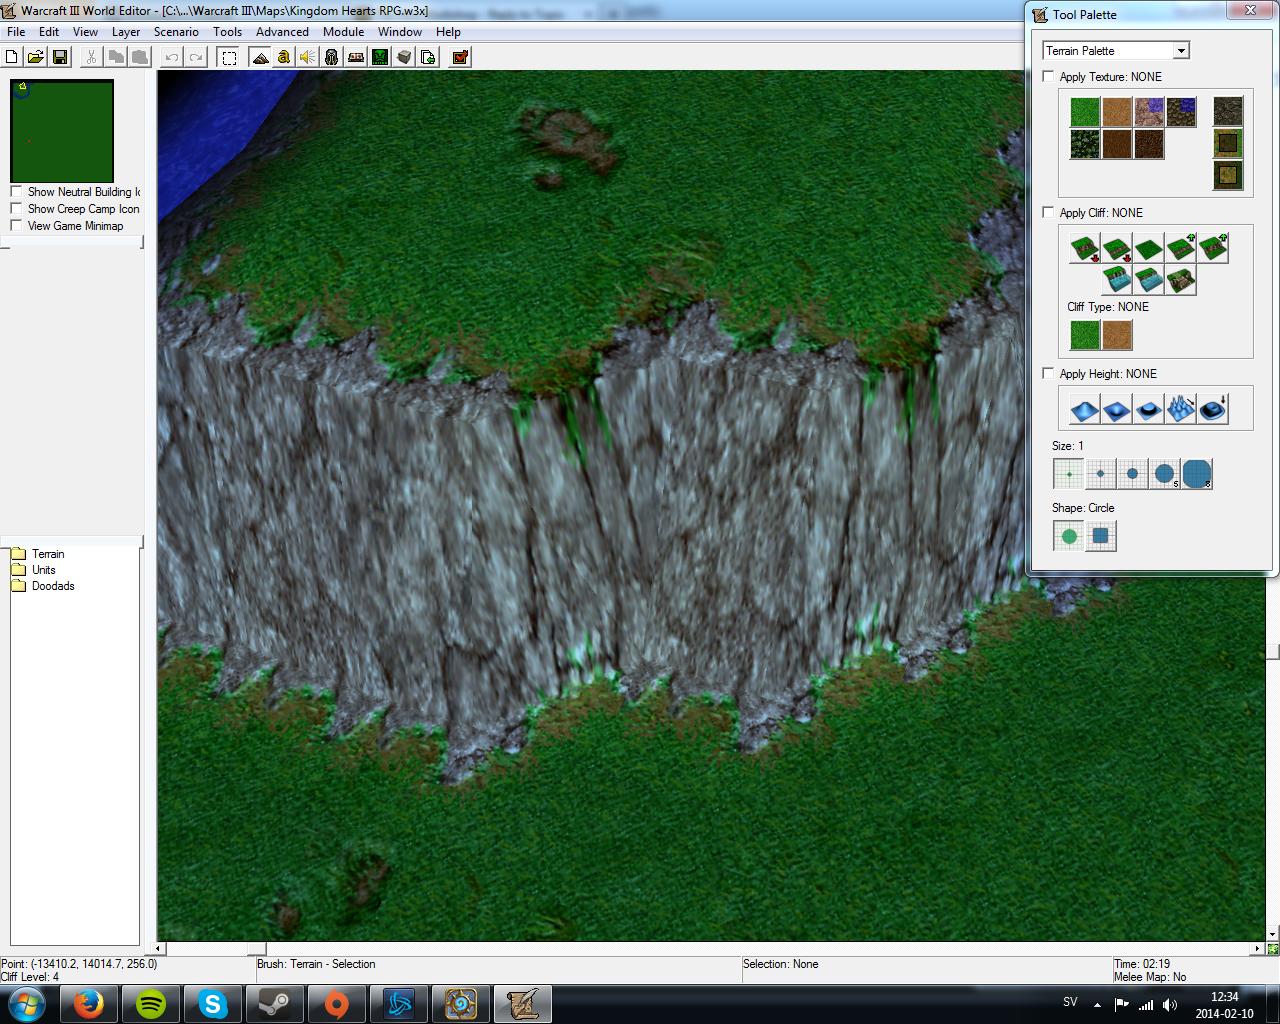1280x1024 pixels.
Task: Choose brush size 5
Action: coord(1165,474)
